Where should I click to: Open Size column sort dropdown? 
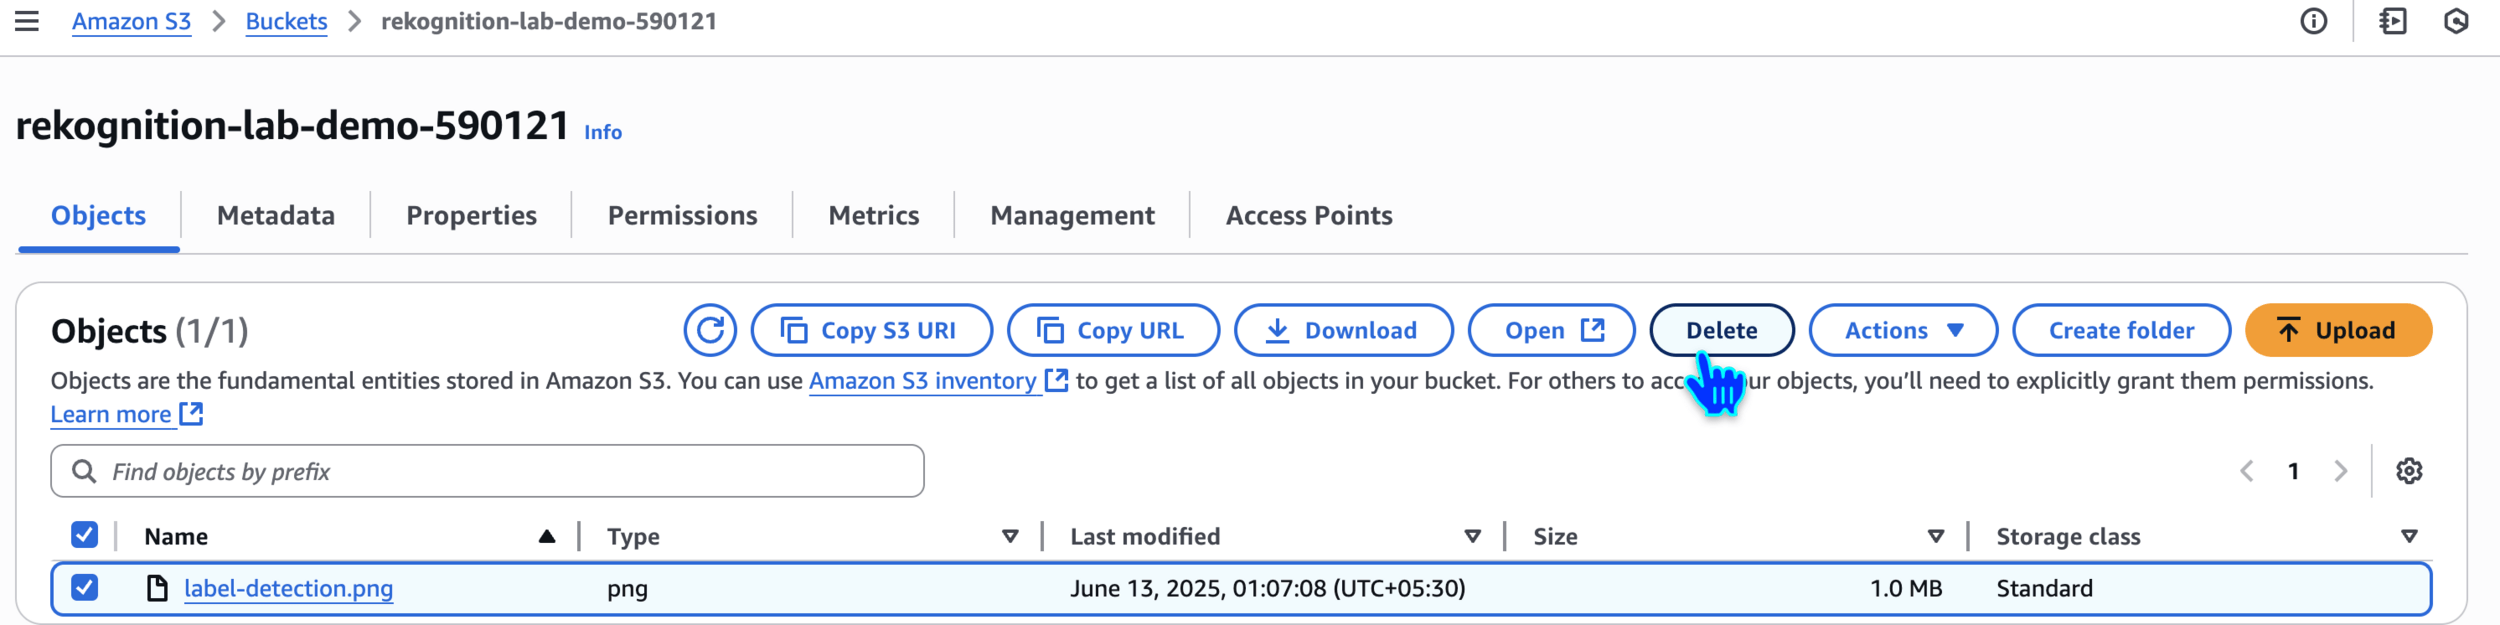(1936, 537)
